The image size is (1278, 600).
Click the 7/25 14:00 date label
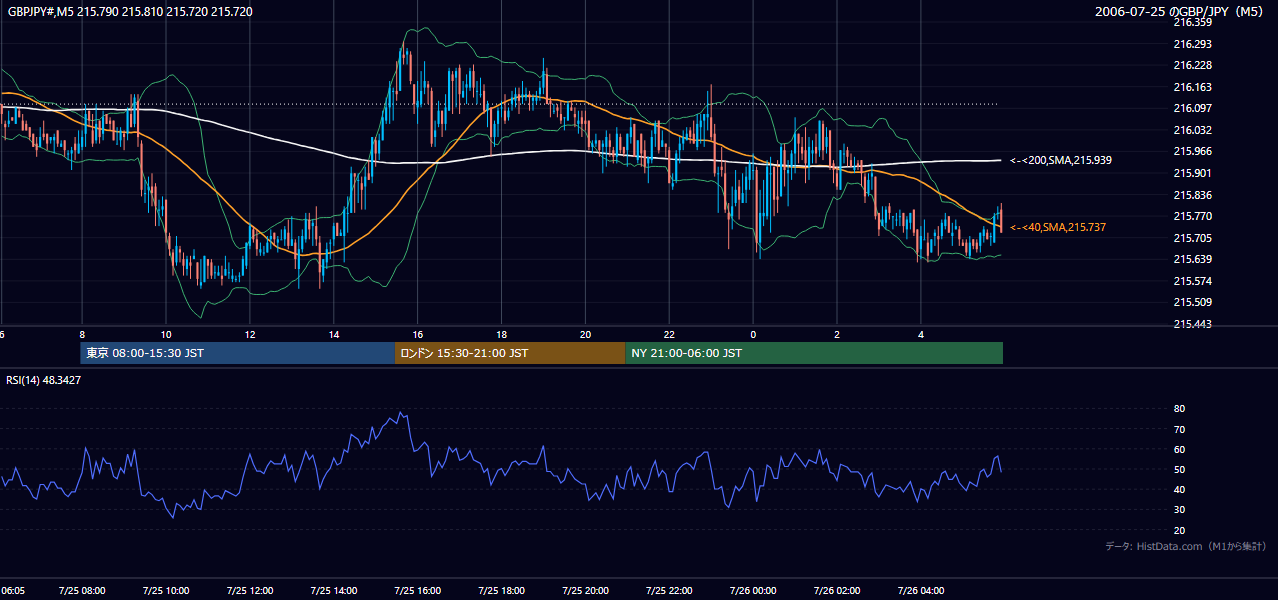[334, 591]
